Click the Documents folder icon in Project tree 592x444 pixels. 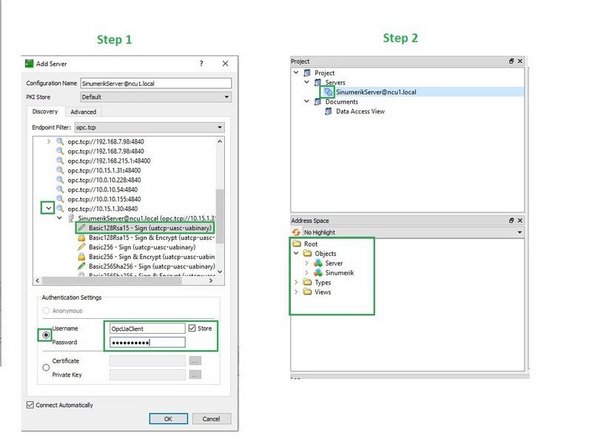[x=318, y=102]
